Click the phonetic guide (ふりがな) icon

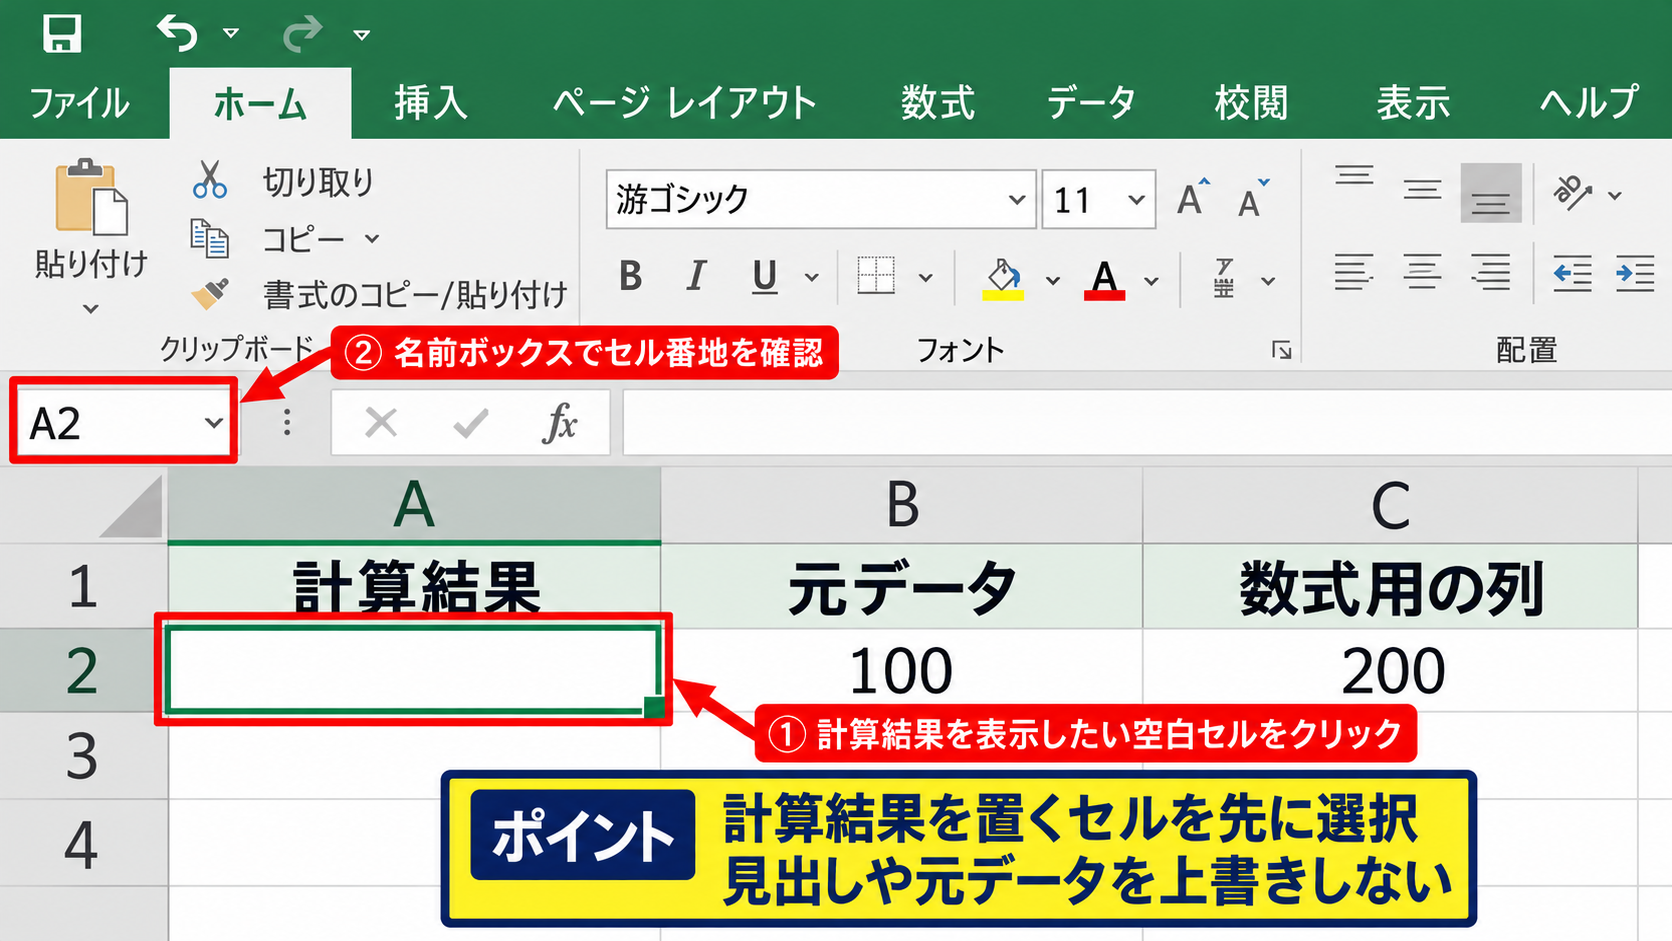[x=1224, y=278]
